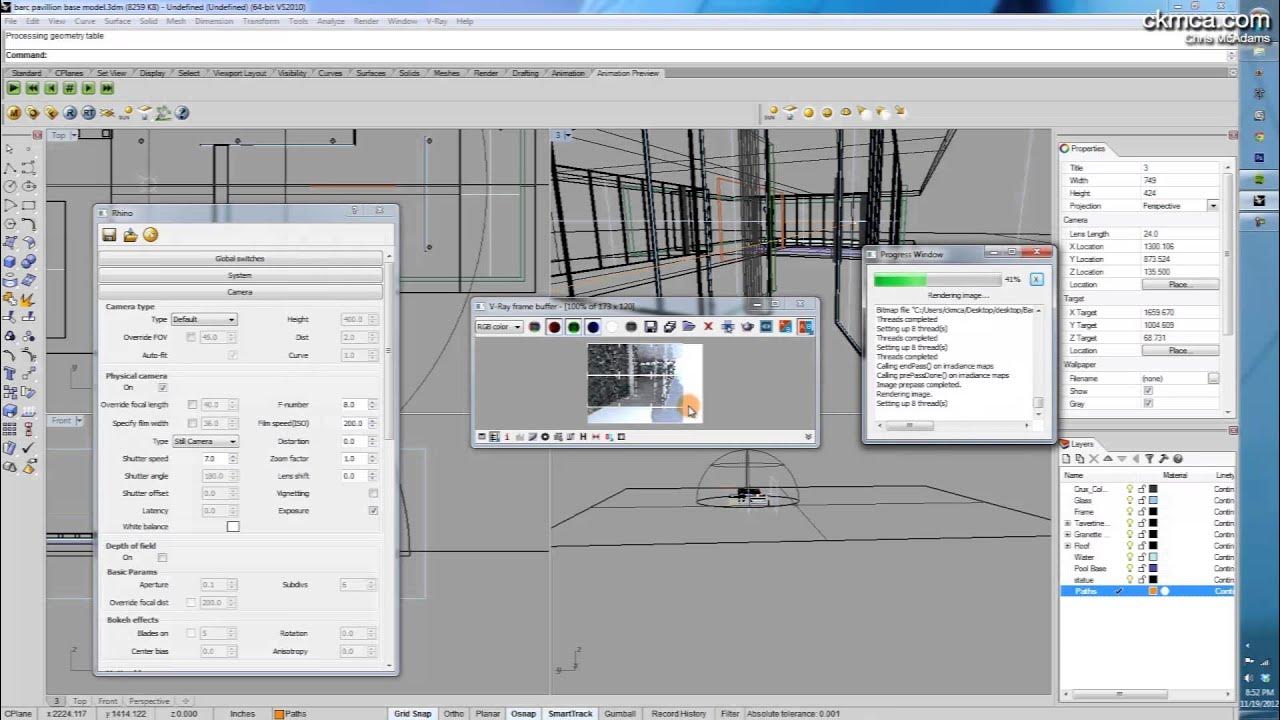Expand frame buffer bottom toolbar chevron
The width and height of the screenshot is (1280, 720).
click(x=808, y=437)
